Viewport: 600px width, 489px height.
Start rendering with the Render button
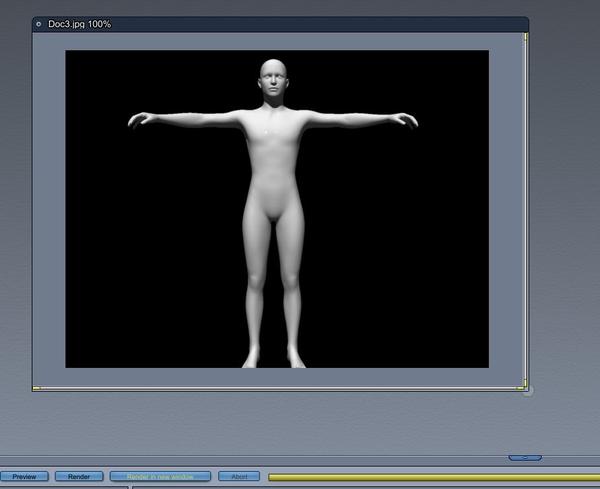pos(79,476)
